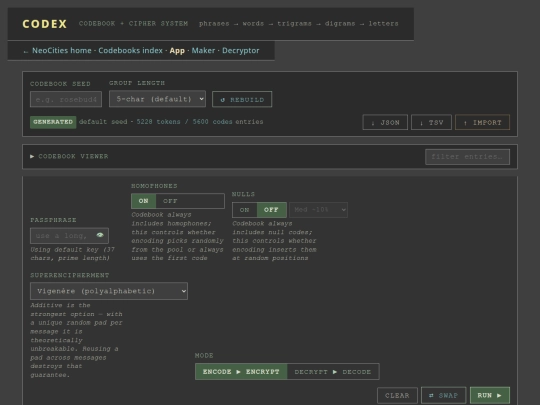Focus the filter entries field

tap(467, 157)
